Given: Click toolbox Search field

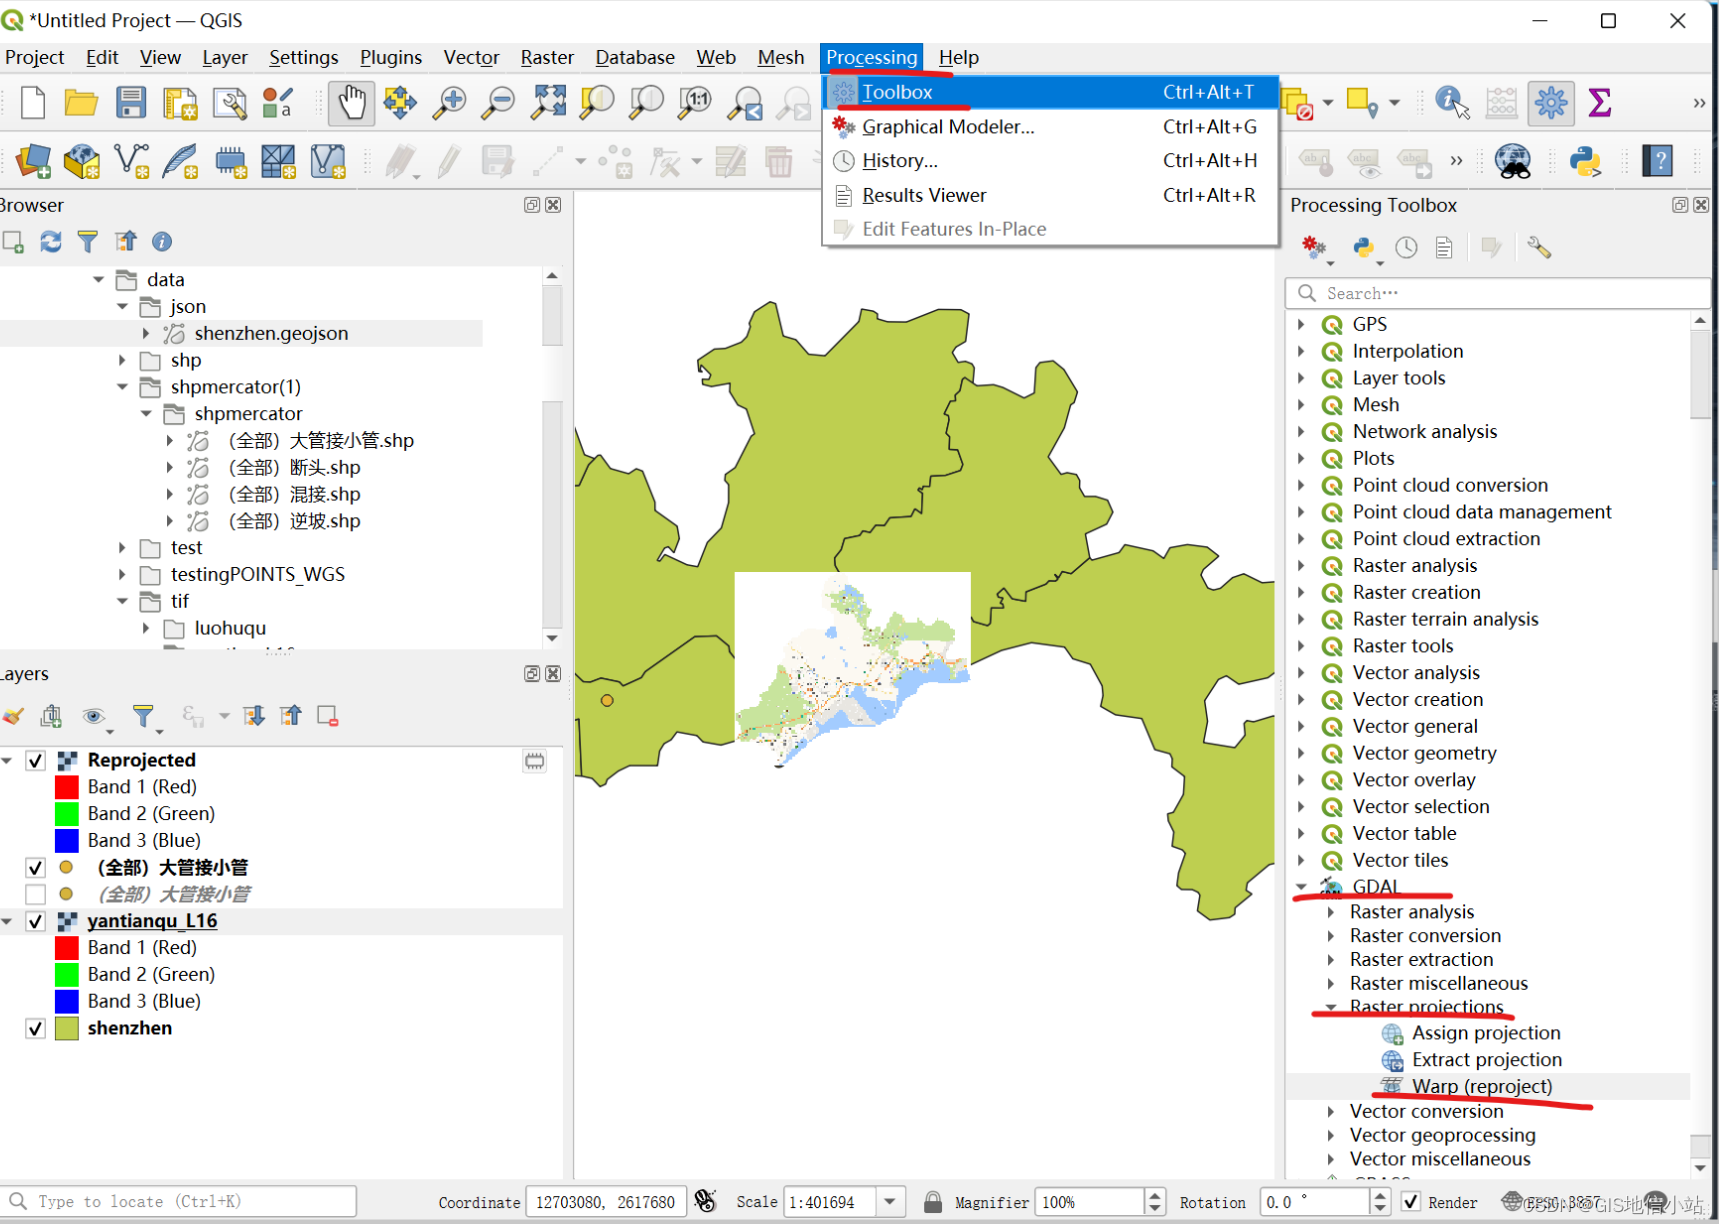Looking at the screenshot, I should 1498,293.
